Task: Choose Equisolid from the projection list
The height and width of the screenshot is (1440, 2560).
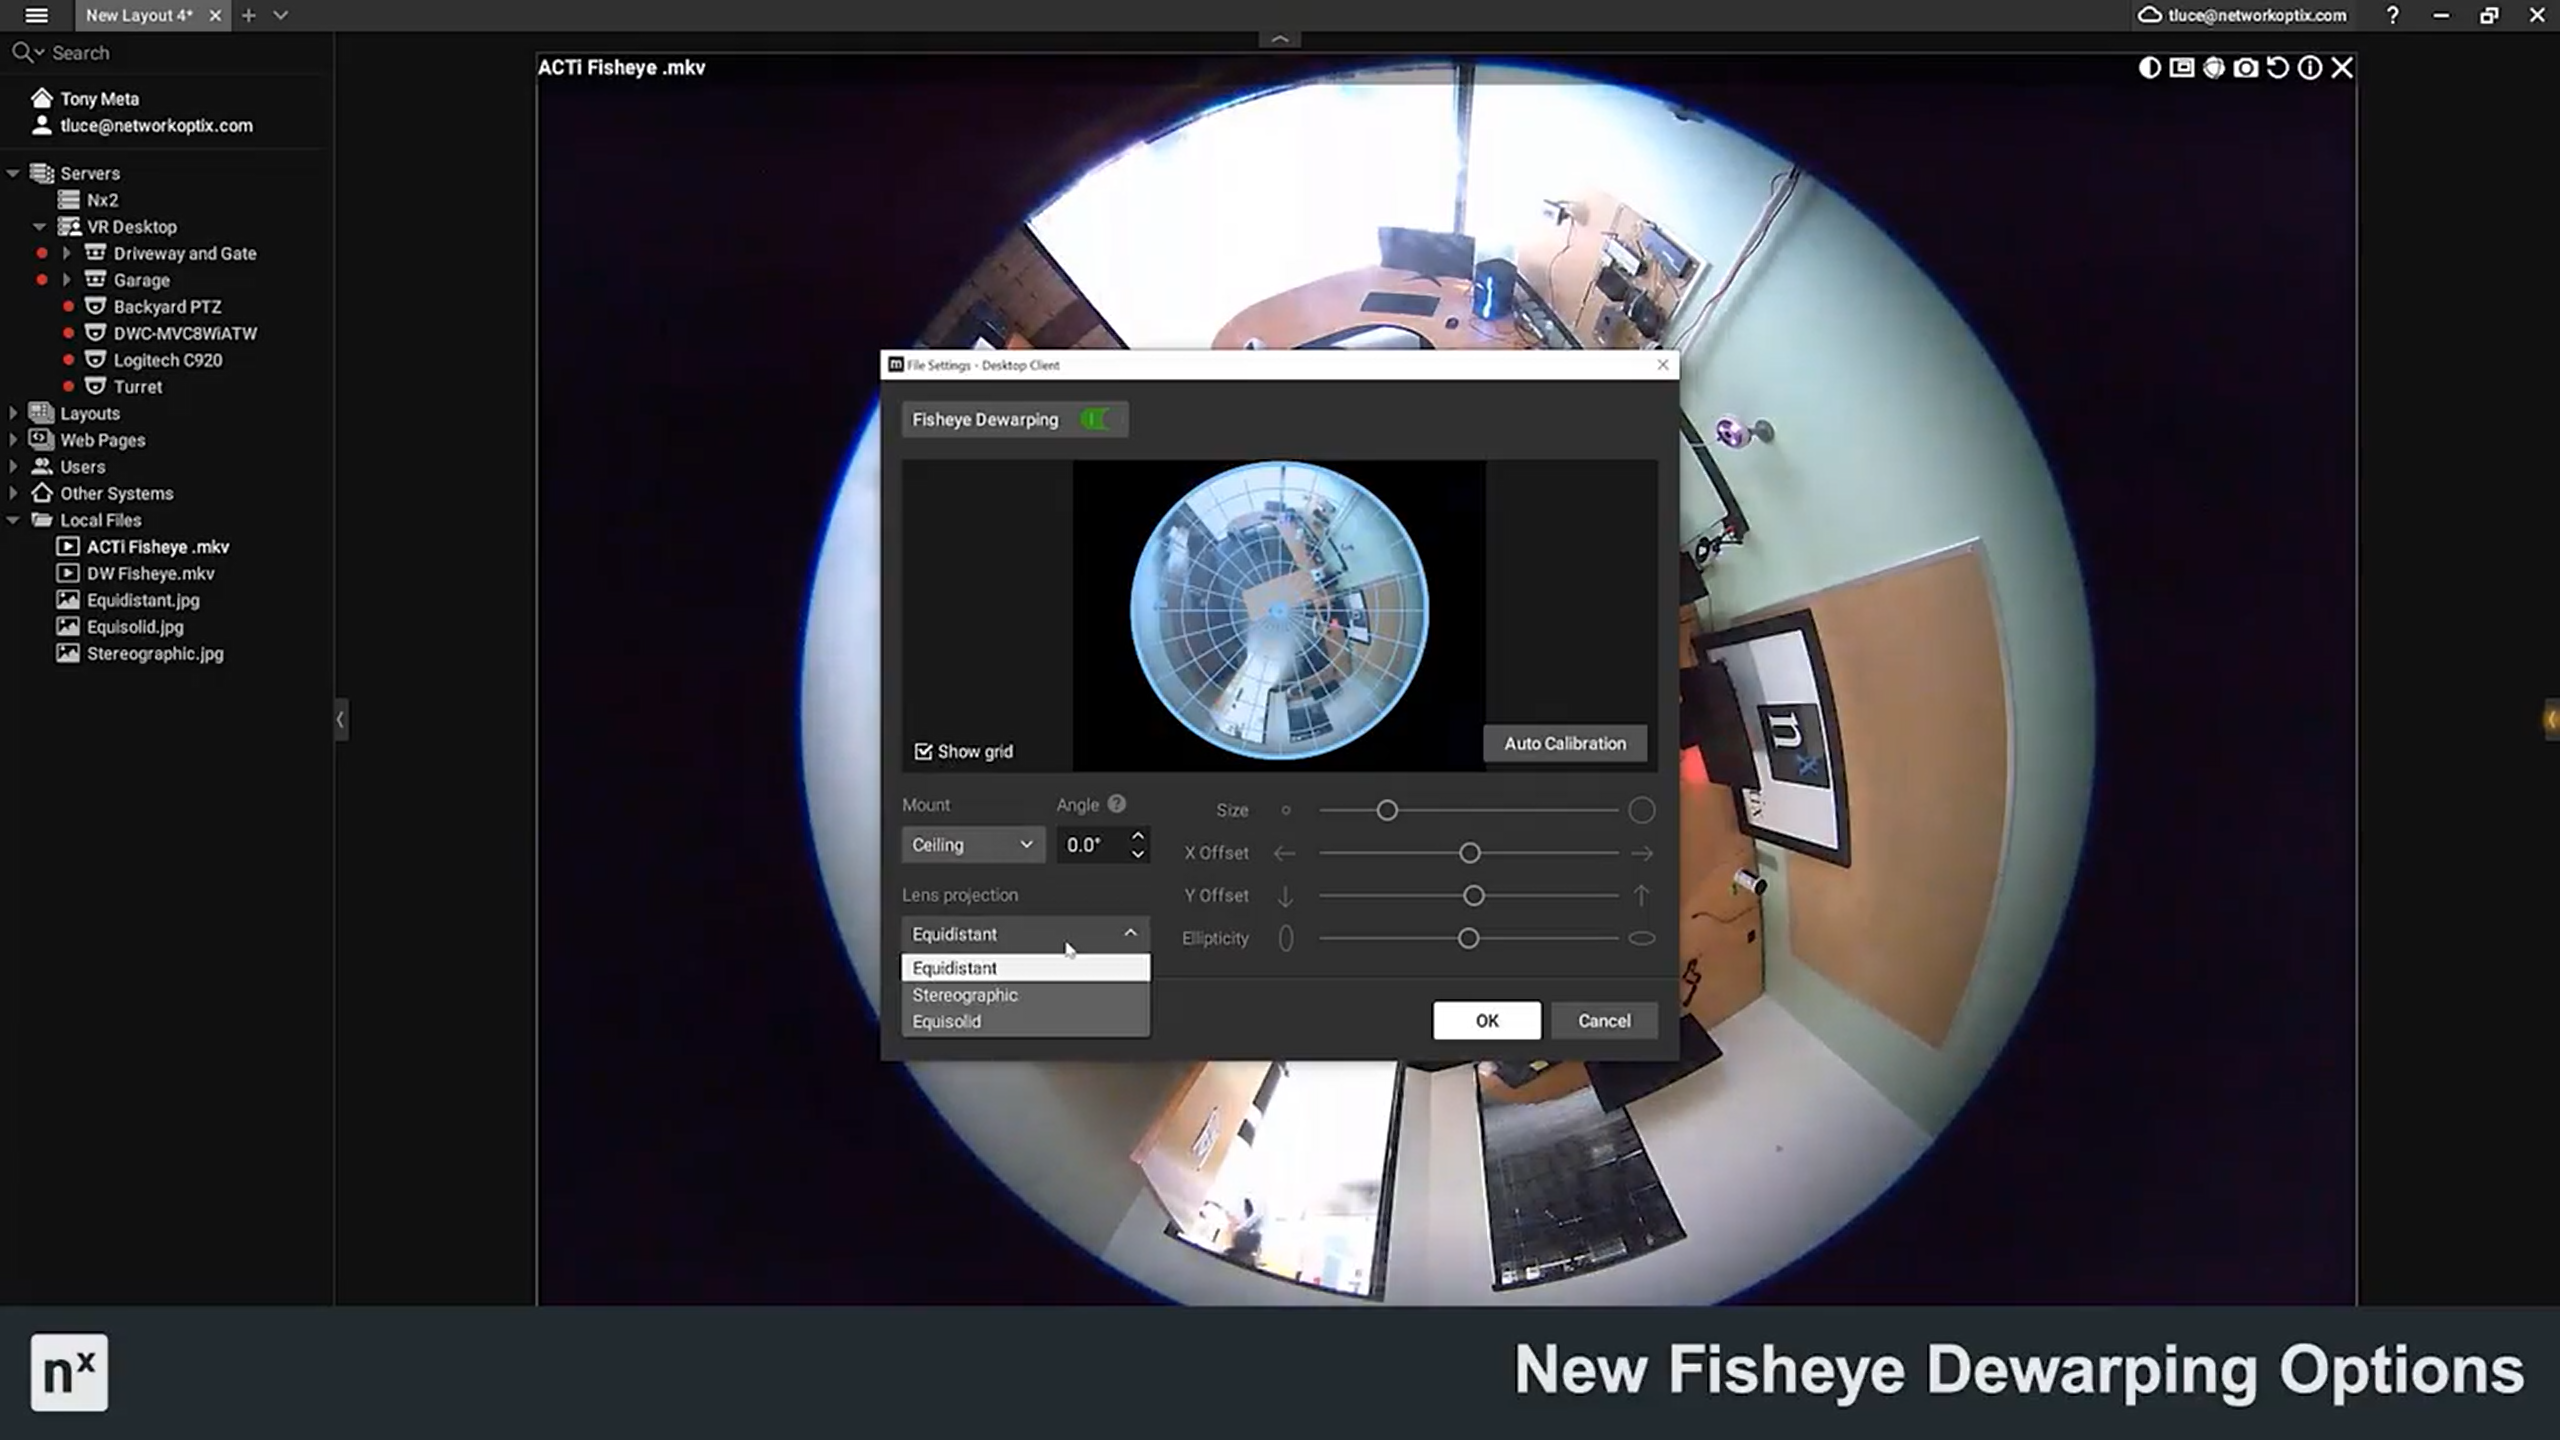Action: (x=946, y=1021)
